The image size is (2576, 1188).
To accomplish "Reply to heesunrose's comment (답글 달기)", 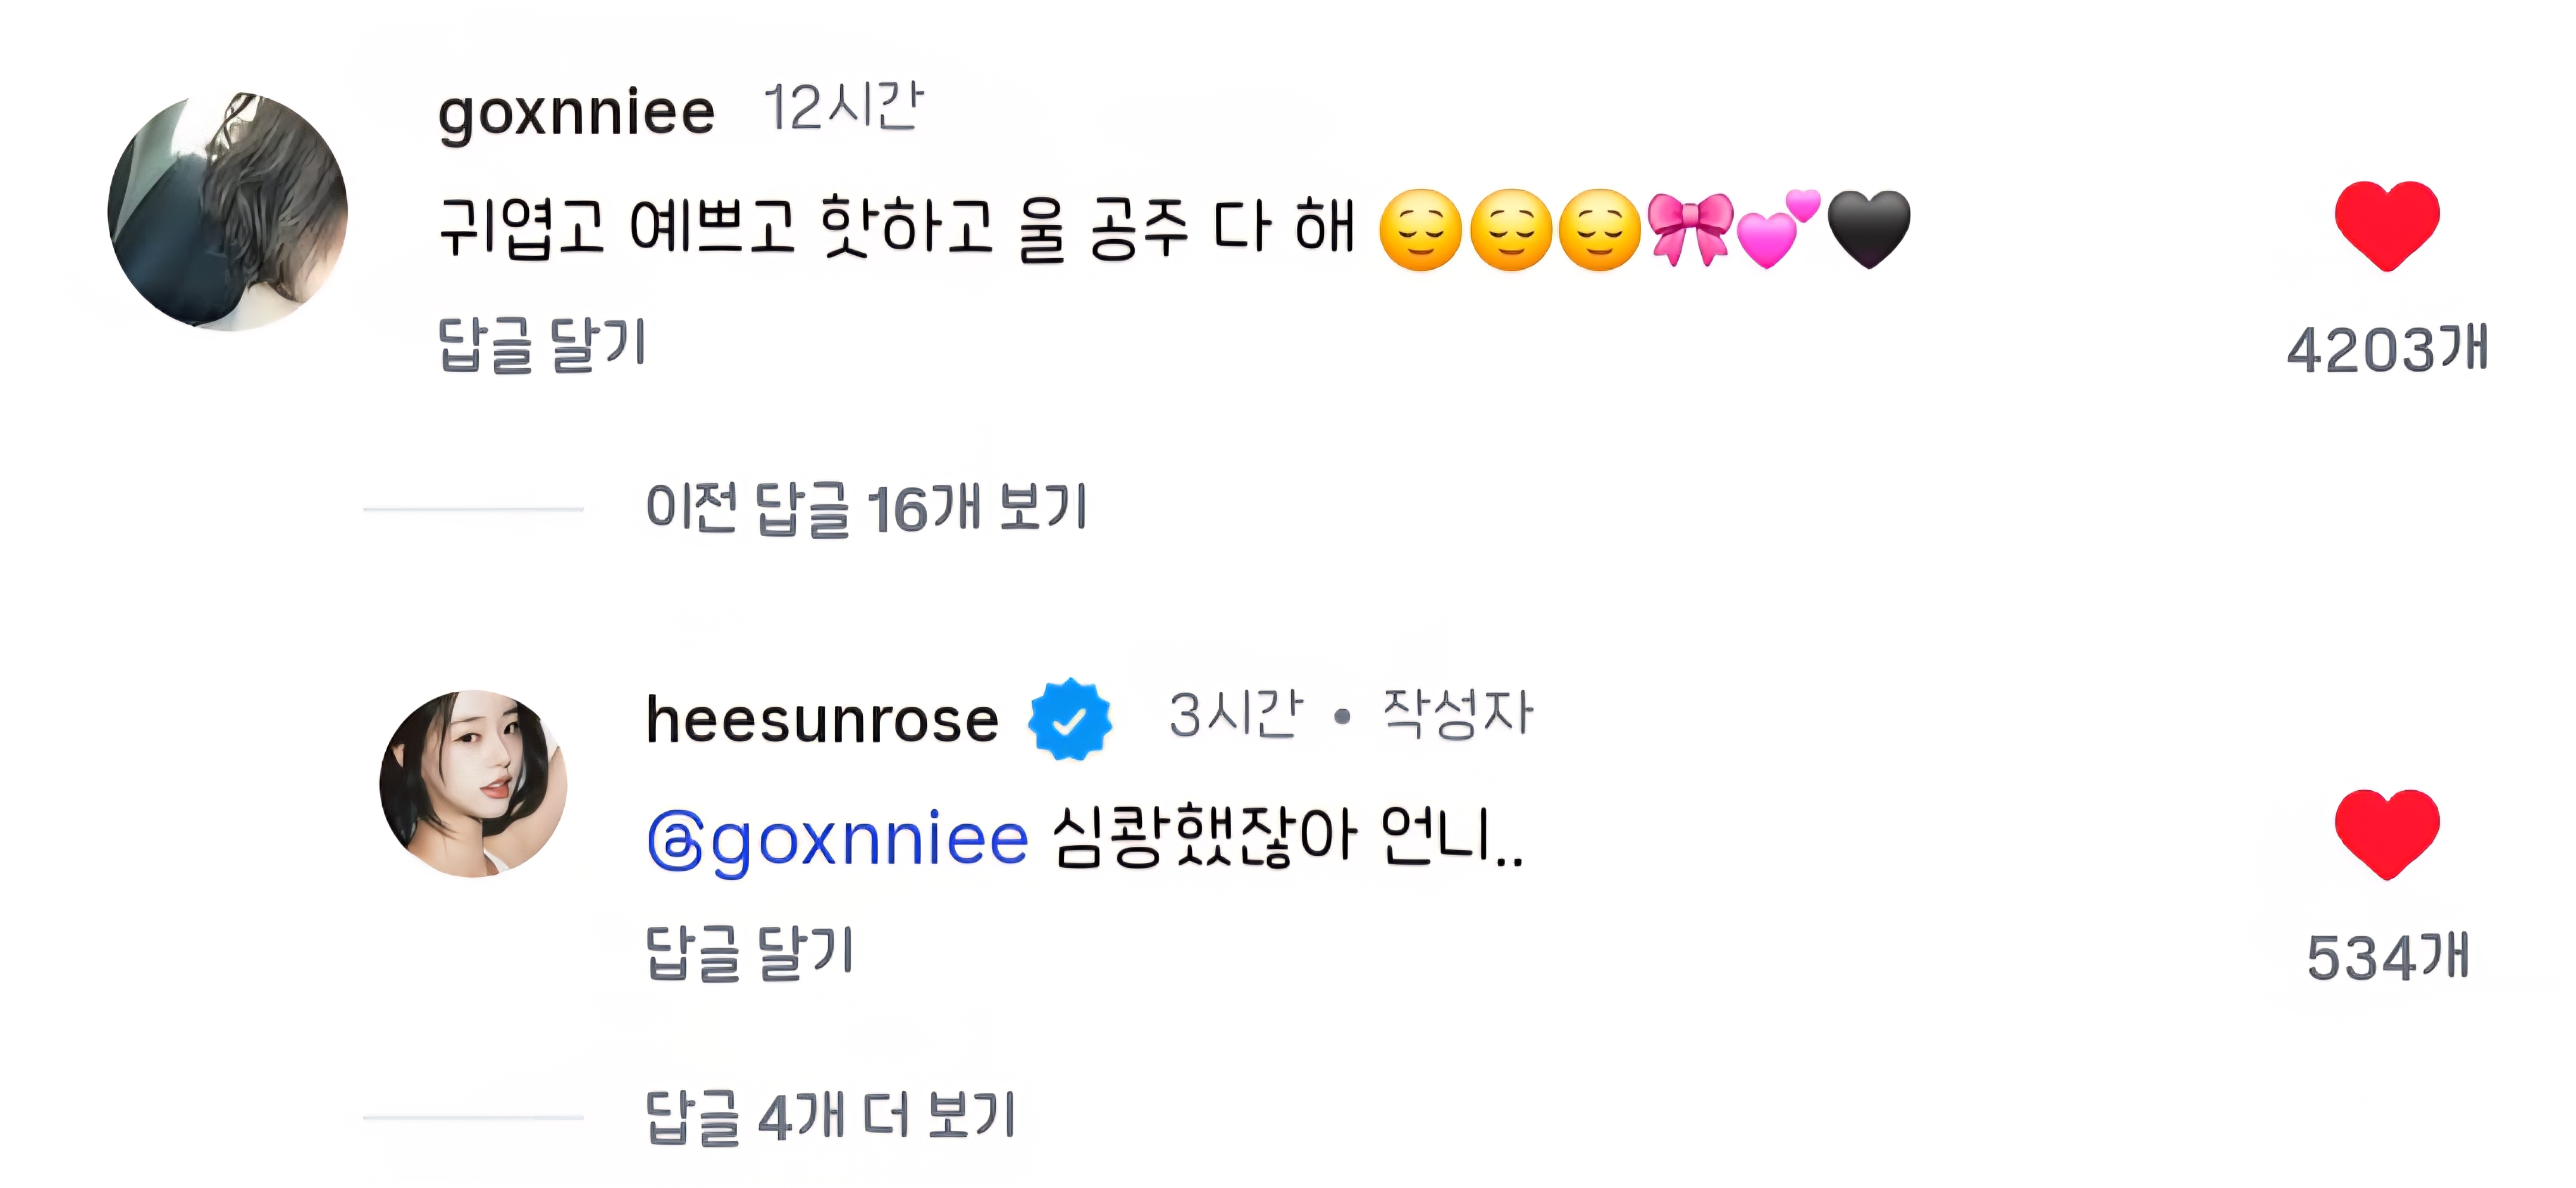I will (749, 952).
